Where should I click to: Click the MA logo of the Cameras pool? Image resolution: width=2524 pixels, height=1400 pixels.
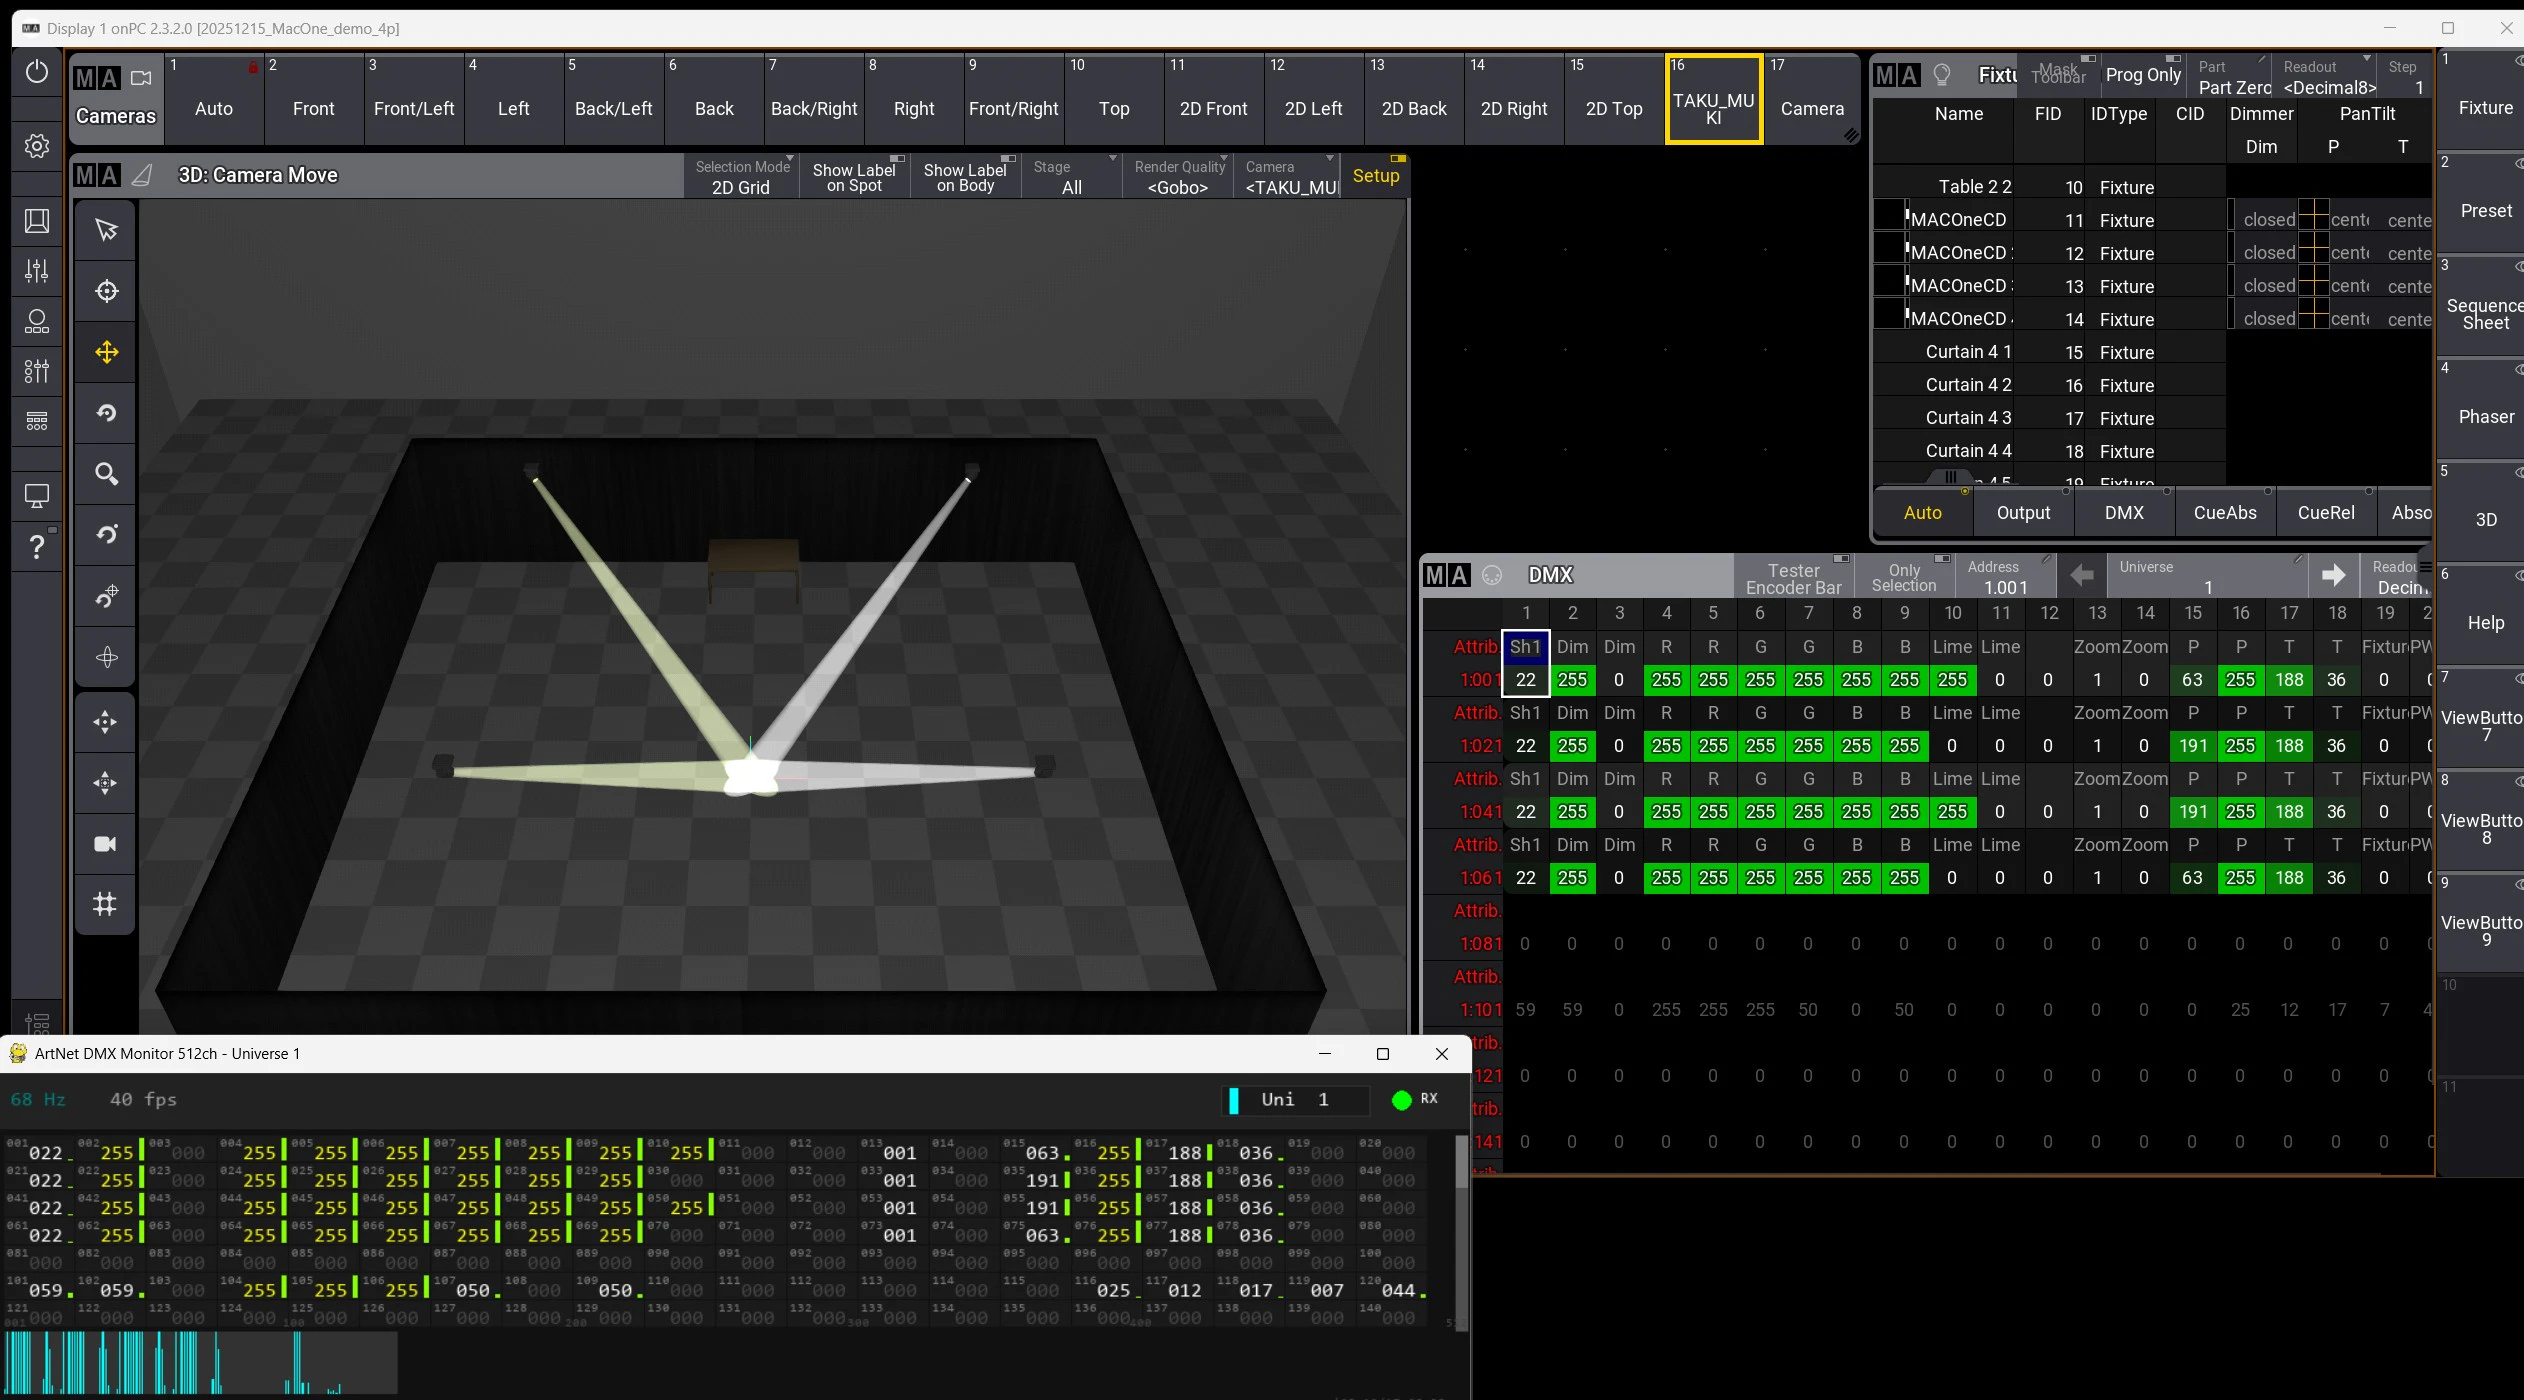click(97, 78)
